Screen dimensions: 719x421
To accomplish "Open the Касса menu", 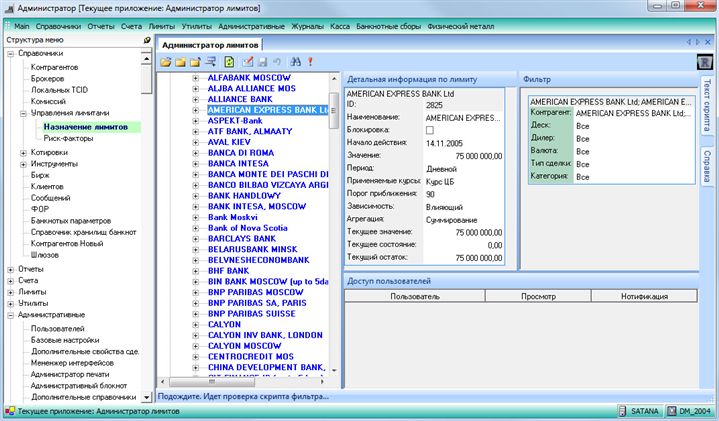I will [340, 27].
